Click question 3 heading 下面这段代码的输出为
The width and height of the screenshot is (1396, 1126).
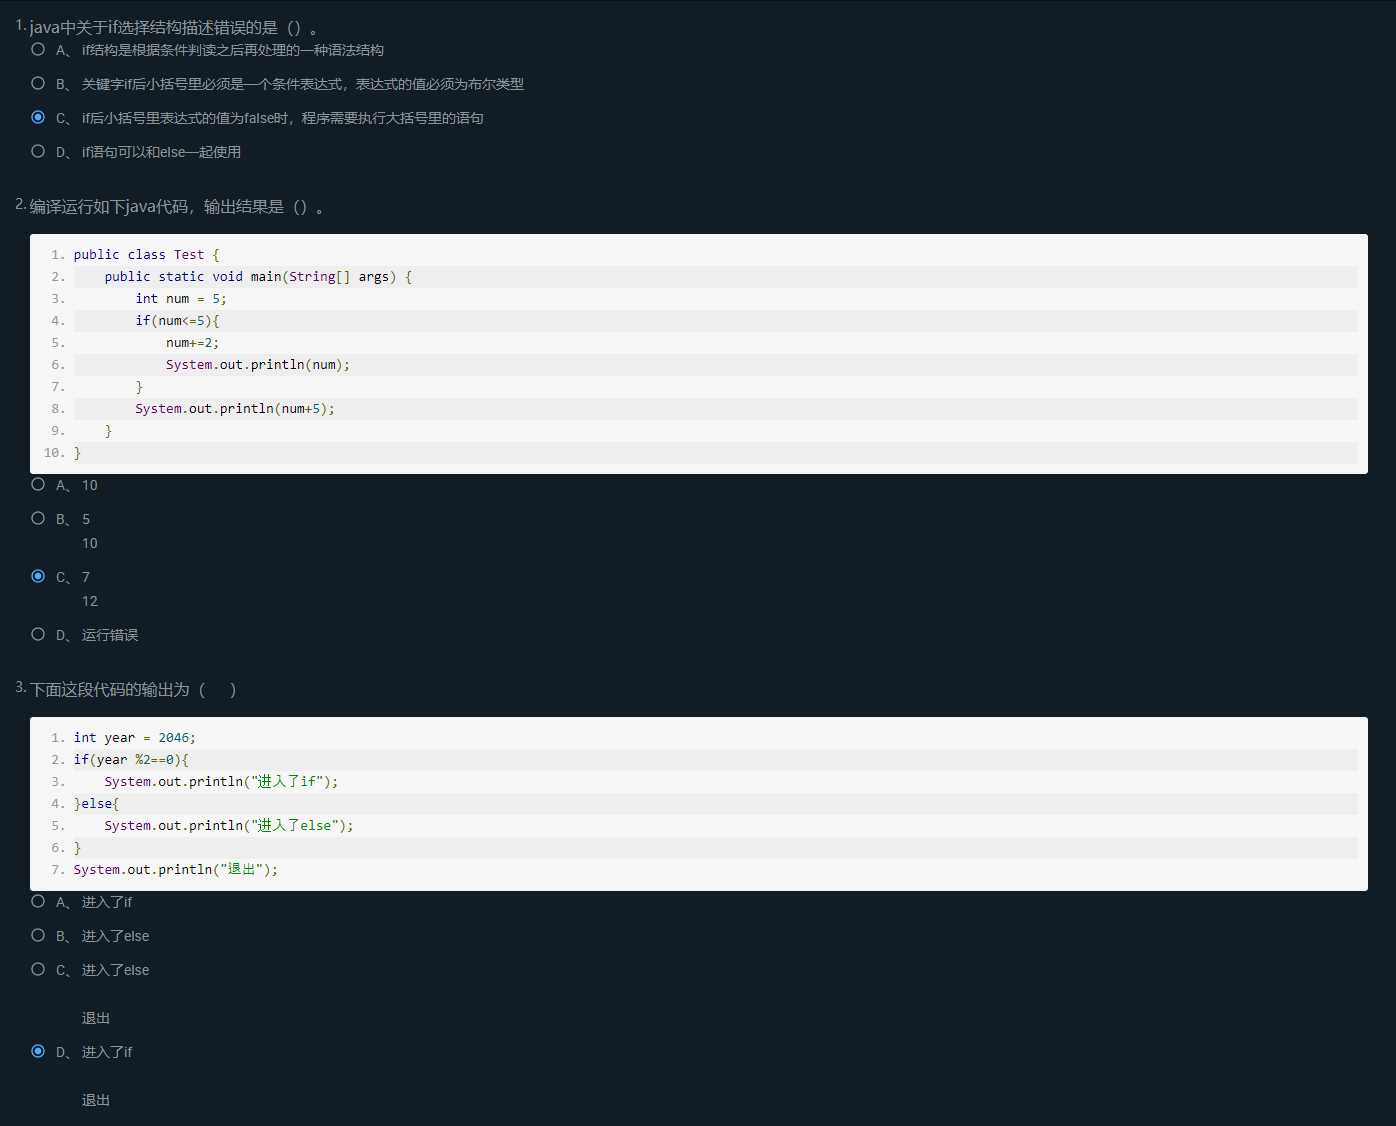click(133, 690)
